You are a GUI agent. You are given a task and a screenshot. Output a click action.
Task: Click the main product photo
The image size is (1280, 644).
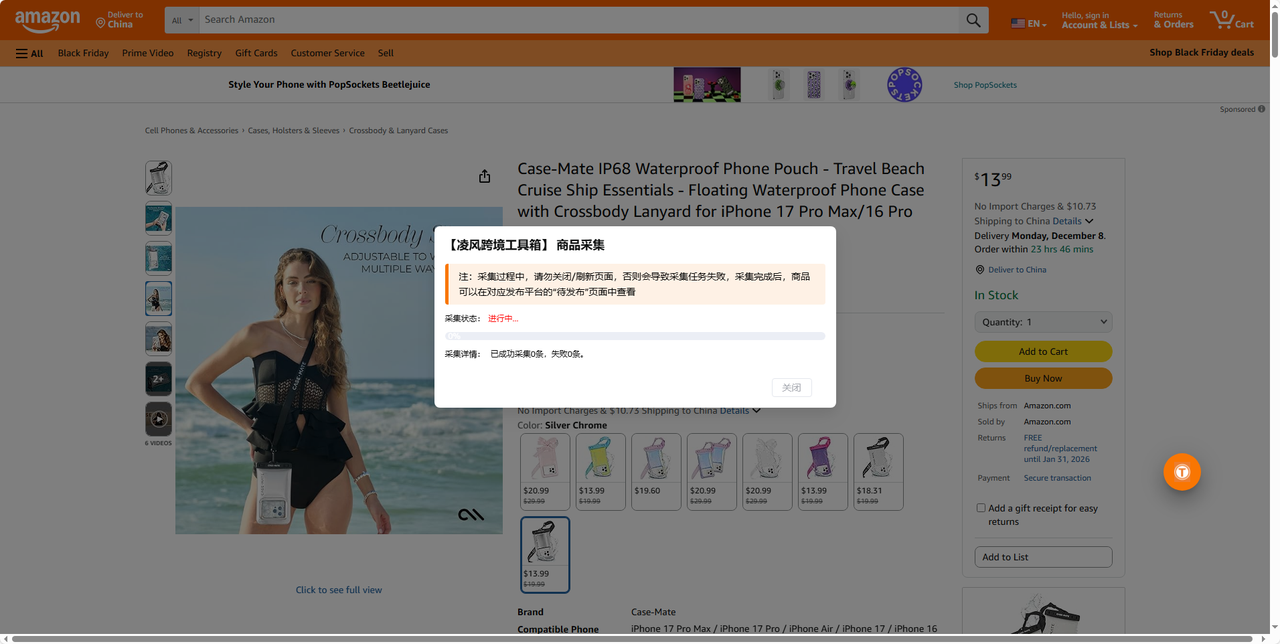pyautogui.click(x=339, y=370)
